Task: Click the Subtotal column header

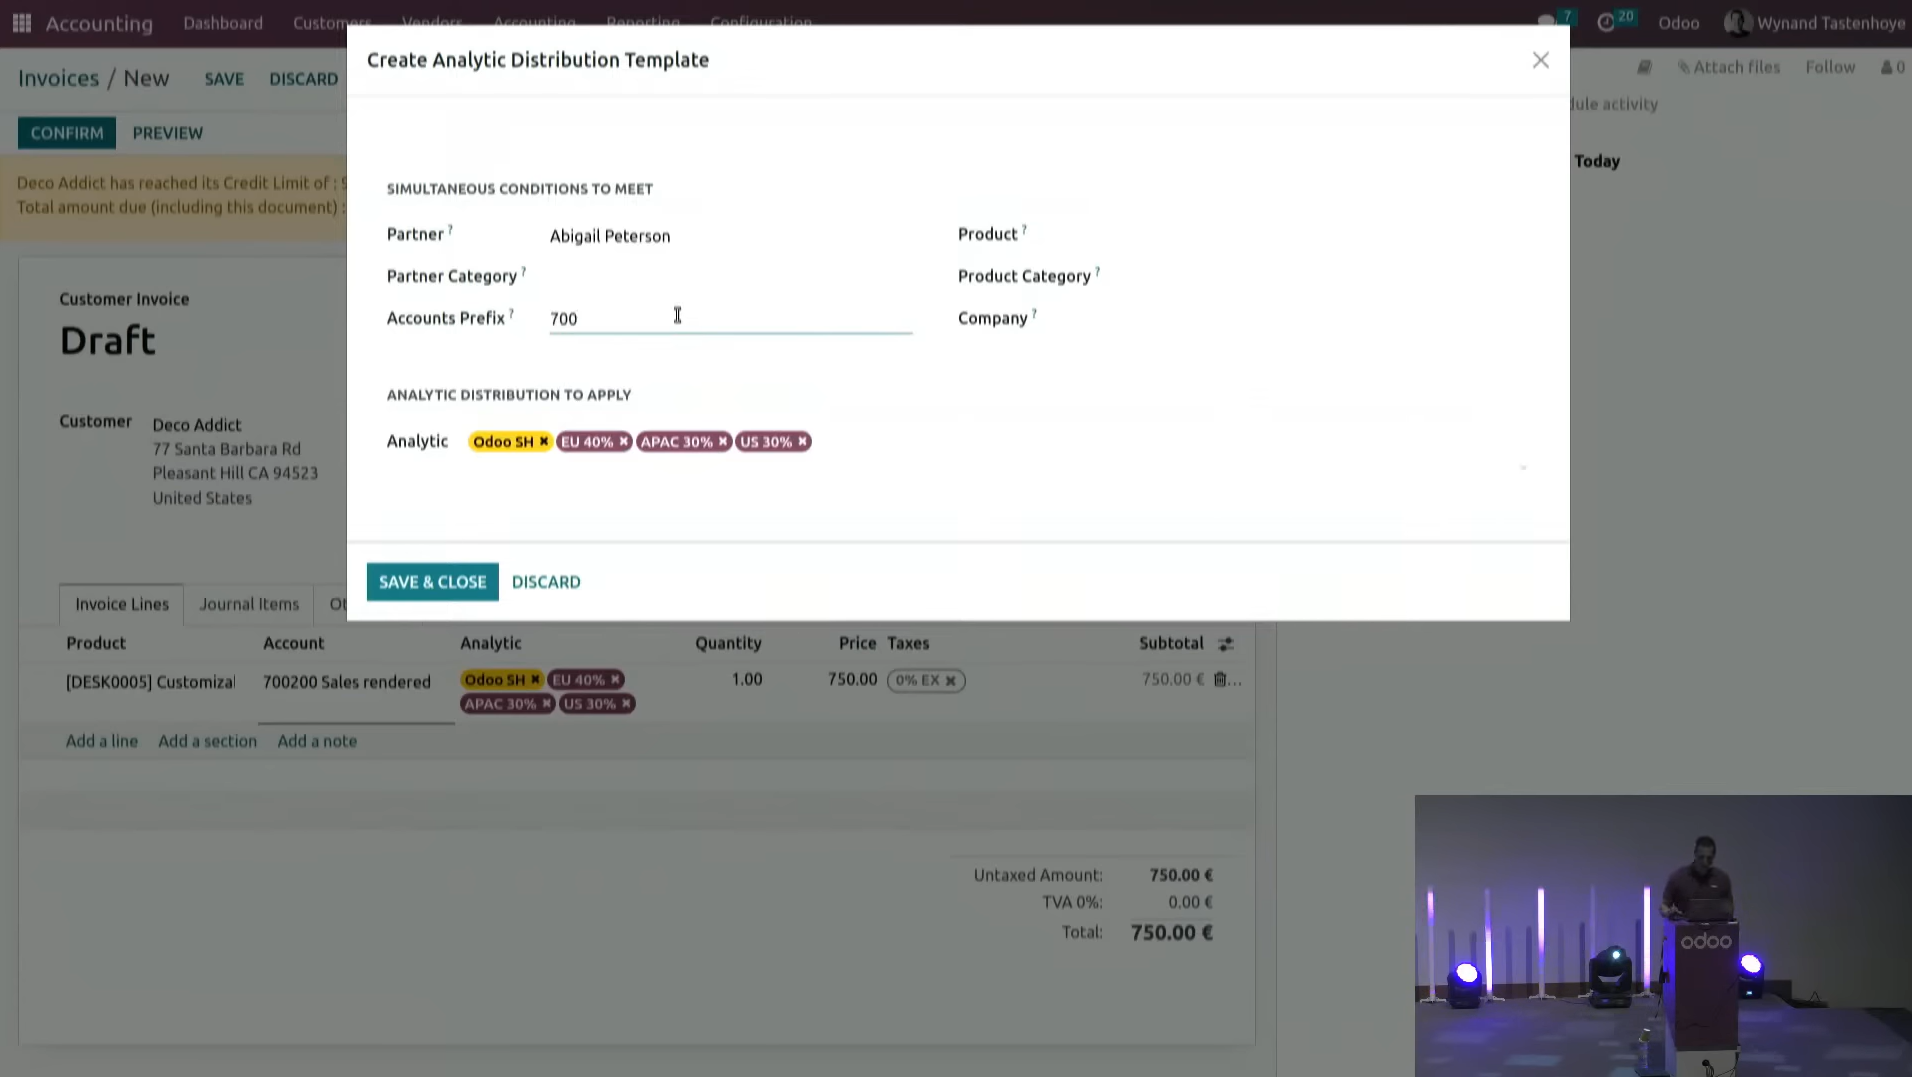Action: click(1171, 643)
